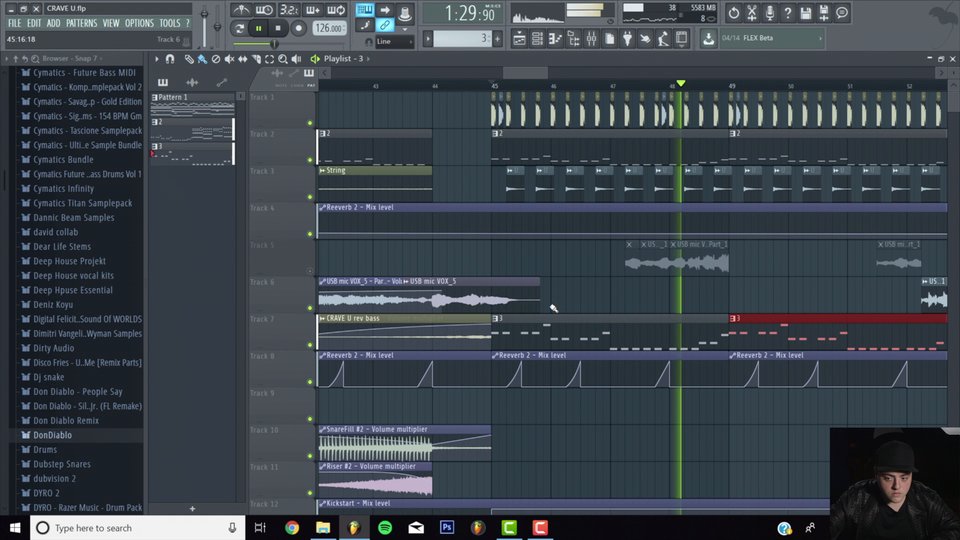This screenshot has width=960, height=540.
Task: Expand the FLEX Beta news arrow
Action: pos(820,38)
